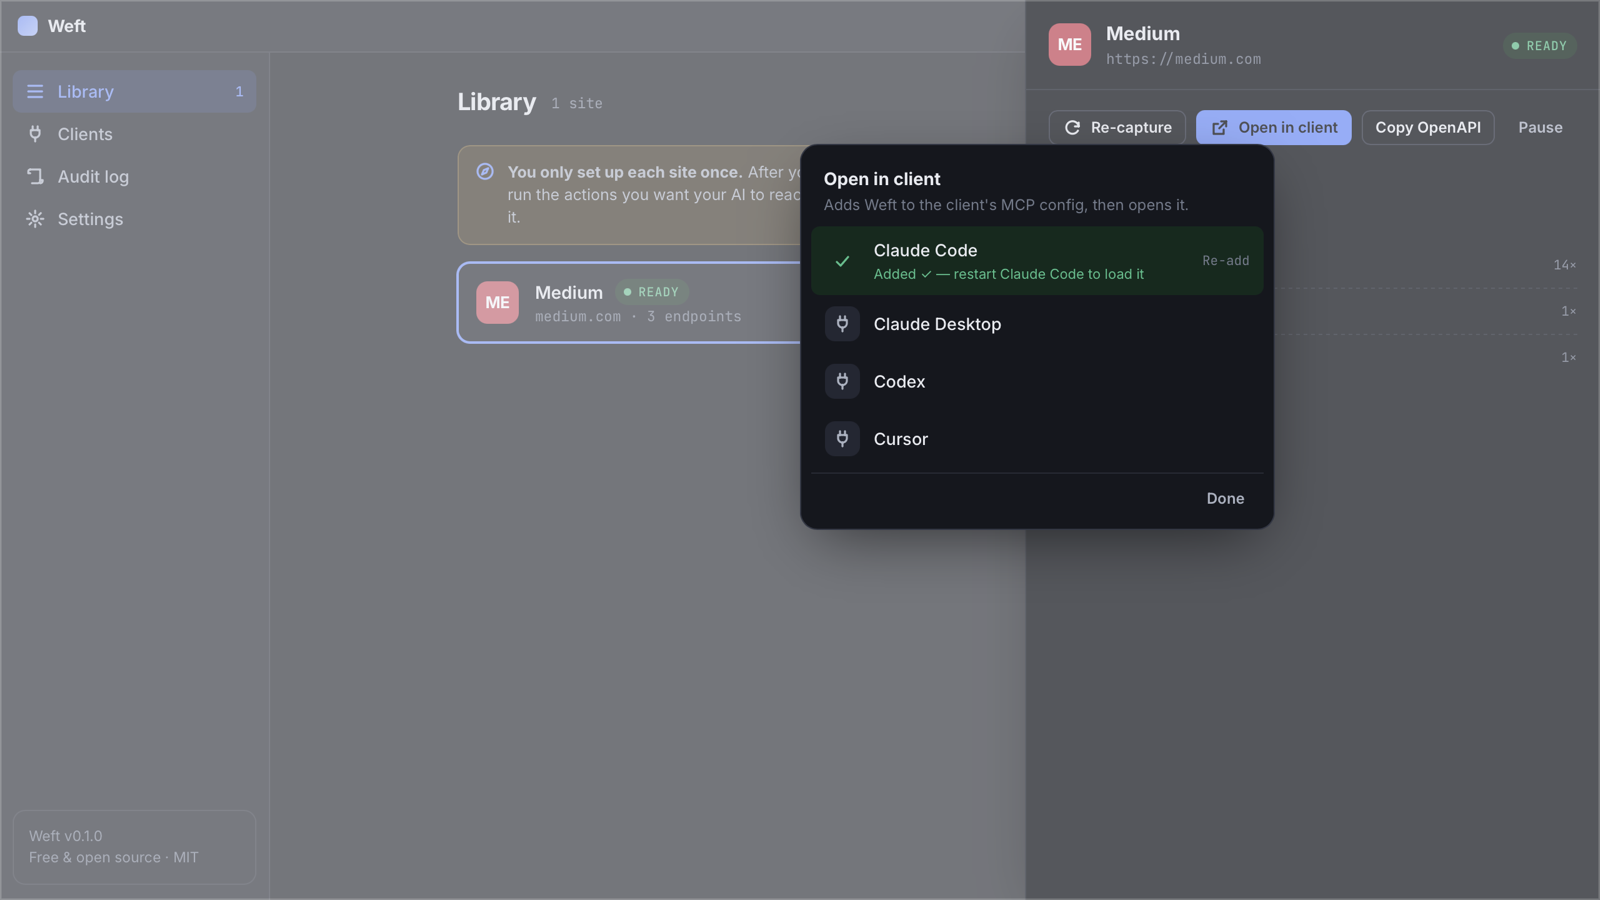Go to the Audit log
Image resolution: width=1600 pixels, height=900 pixels.
click(134, 176)
